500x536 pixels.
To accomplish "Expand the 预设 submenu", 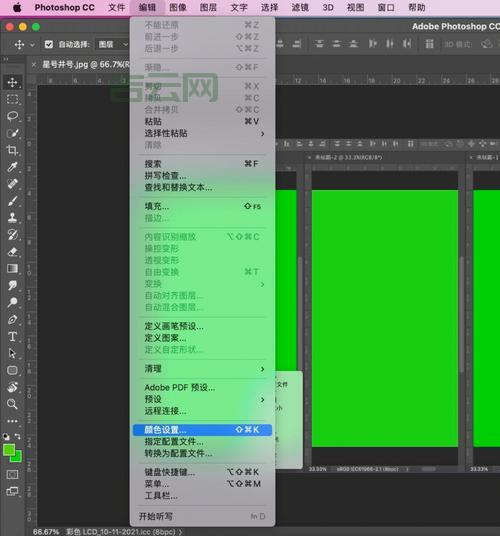I will [202, 399].
